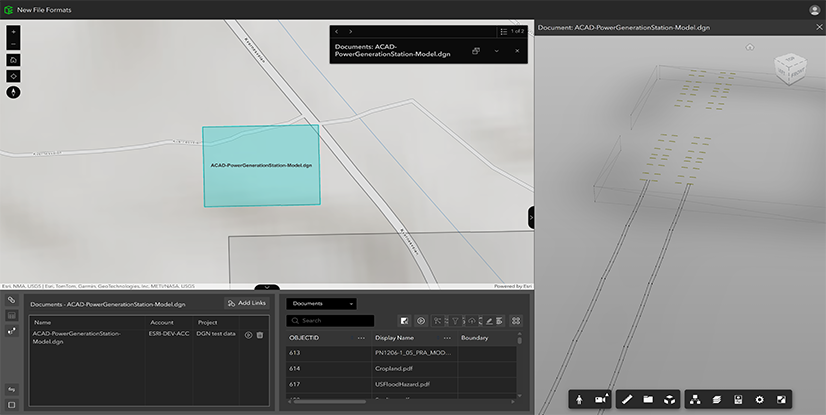Return map to home extent
826x415 pixels.
pos(13,60)
